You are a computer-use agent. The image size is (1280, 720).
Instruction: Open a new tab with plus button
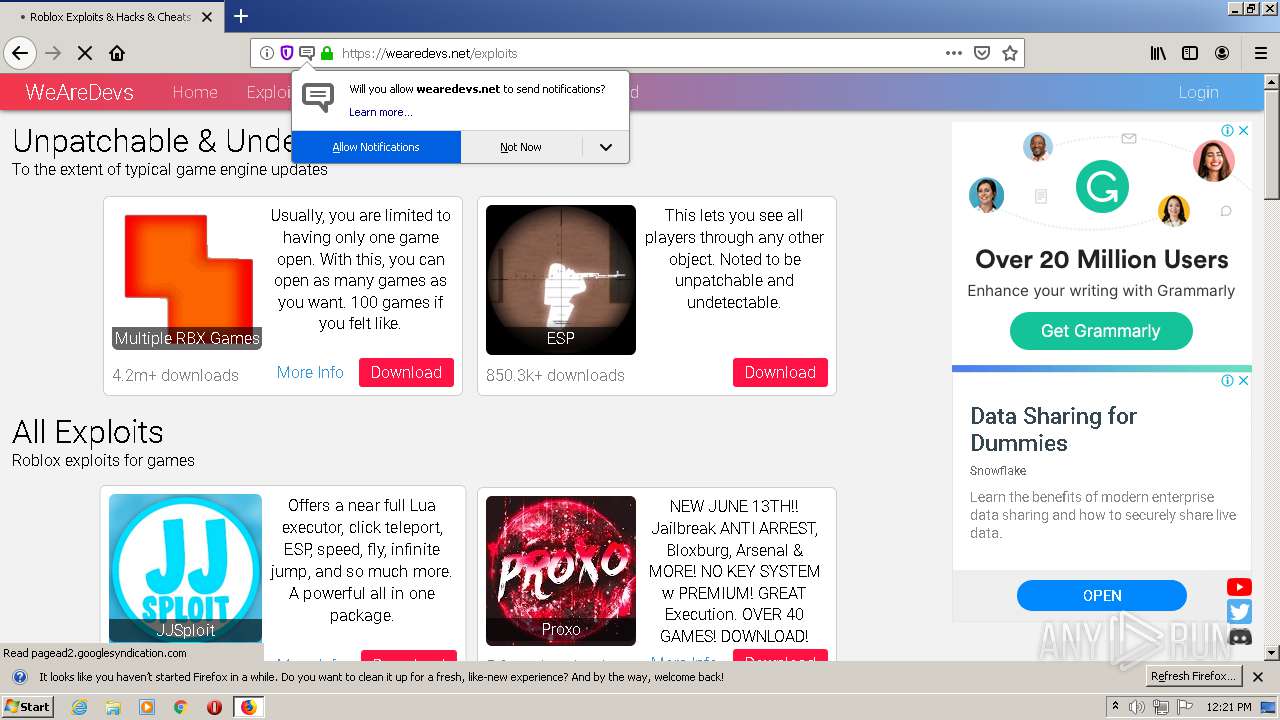(241, 16)
